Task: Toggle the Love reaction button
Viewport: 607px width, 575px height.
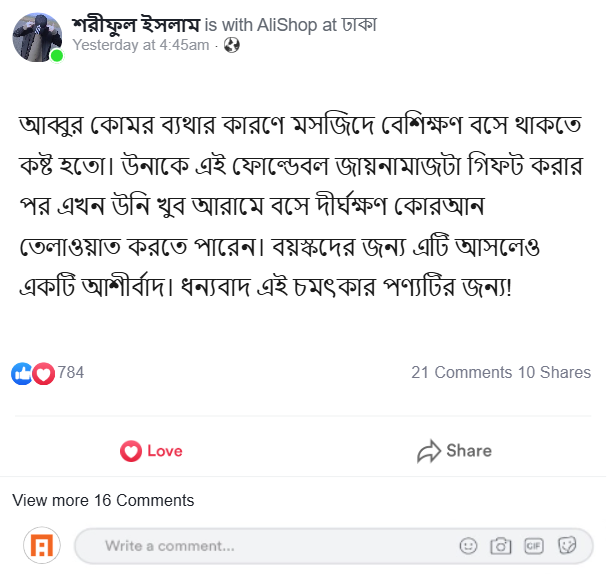Action: pos(152,451)
